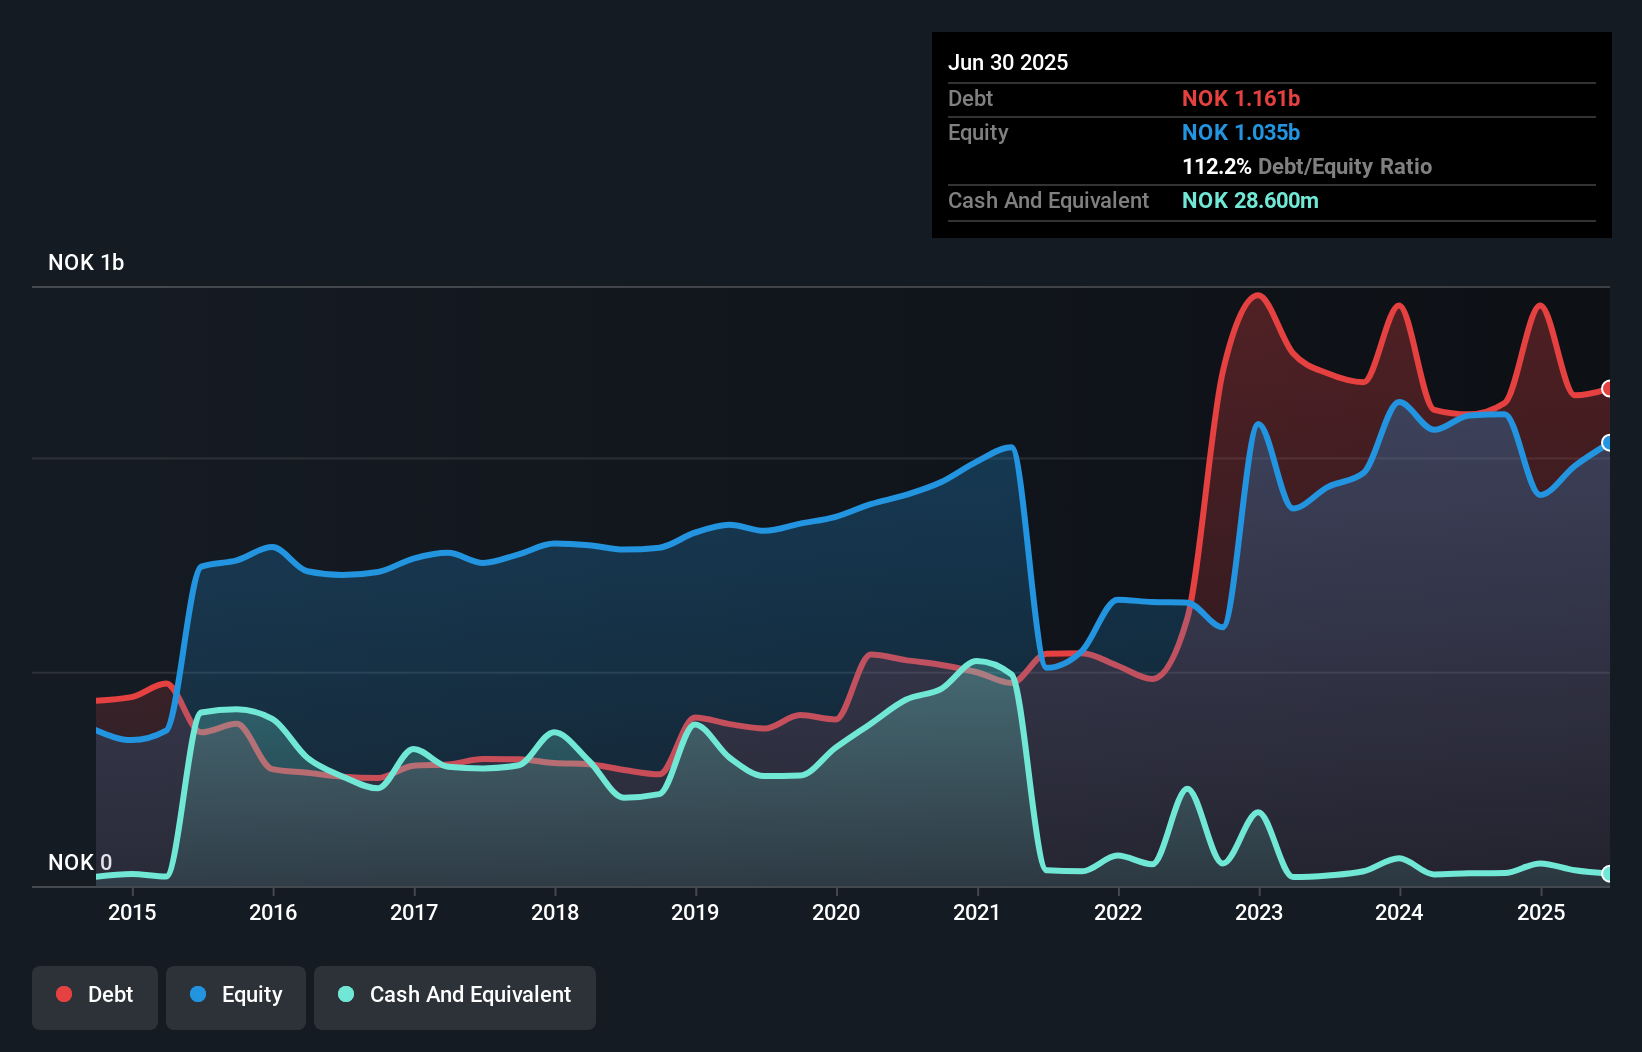Click the red Debt legend dot

(64, 994)
